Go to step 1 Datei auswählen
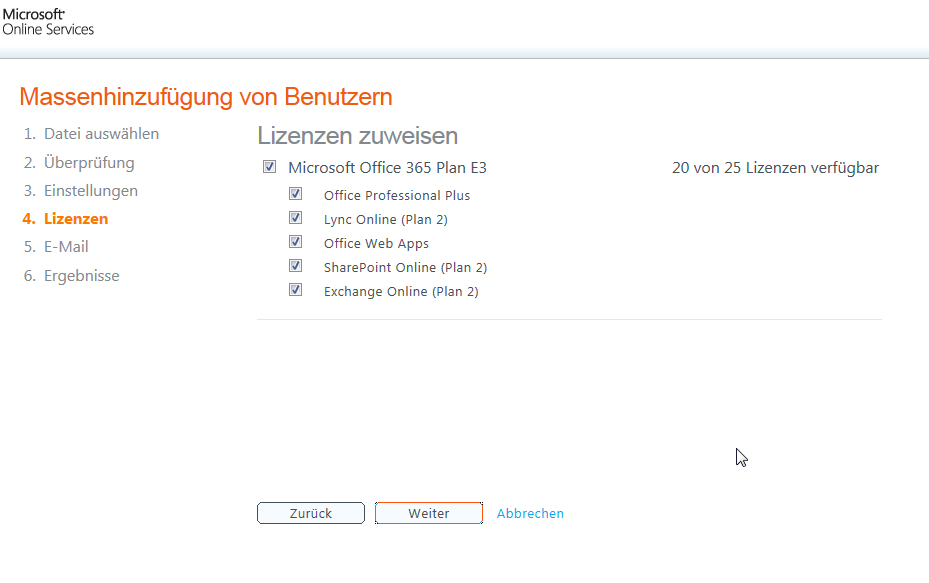Viewport: 929px width, 583px height. coord(101,134)
